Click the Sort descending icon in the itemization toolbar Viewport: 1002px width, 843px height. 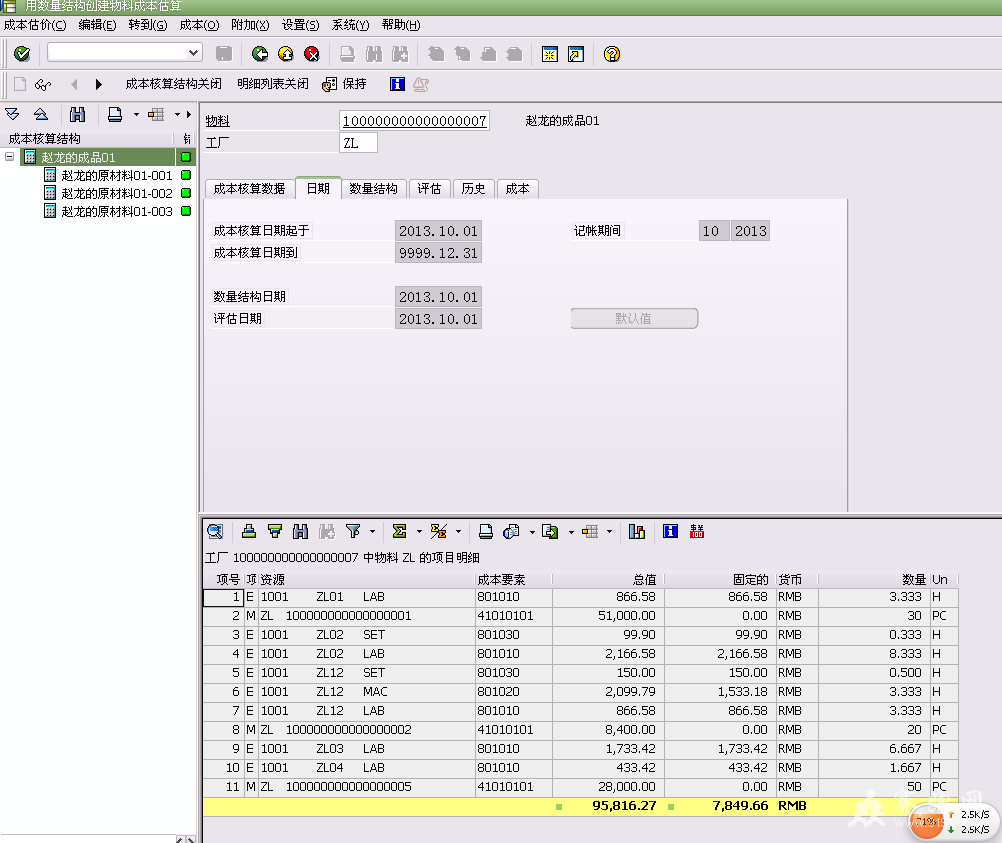pyautogui.click(x=275, y=531)
